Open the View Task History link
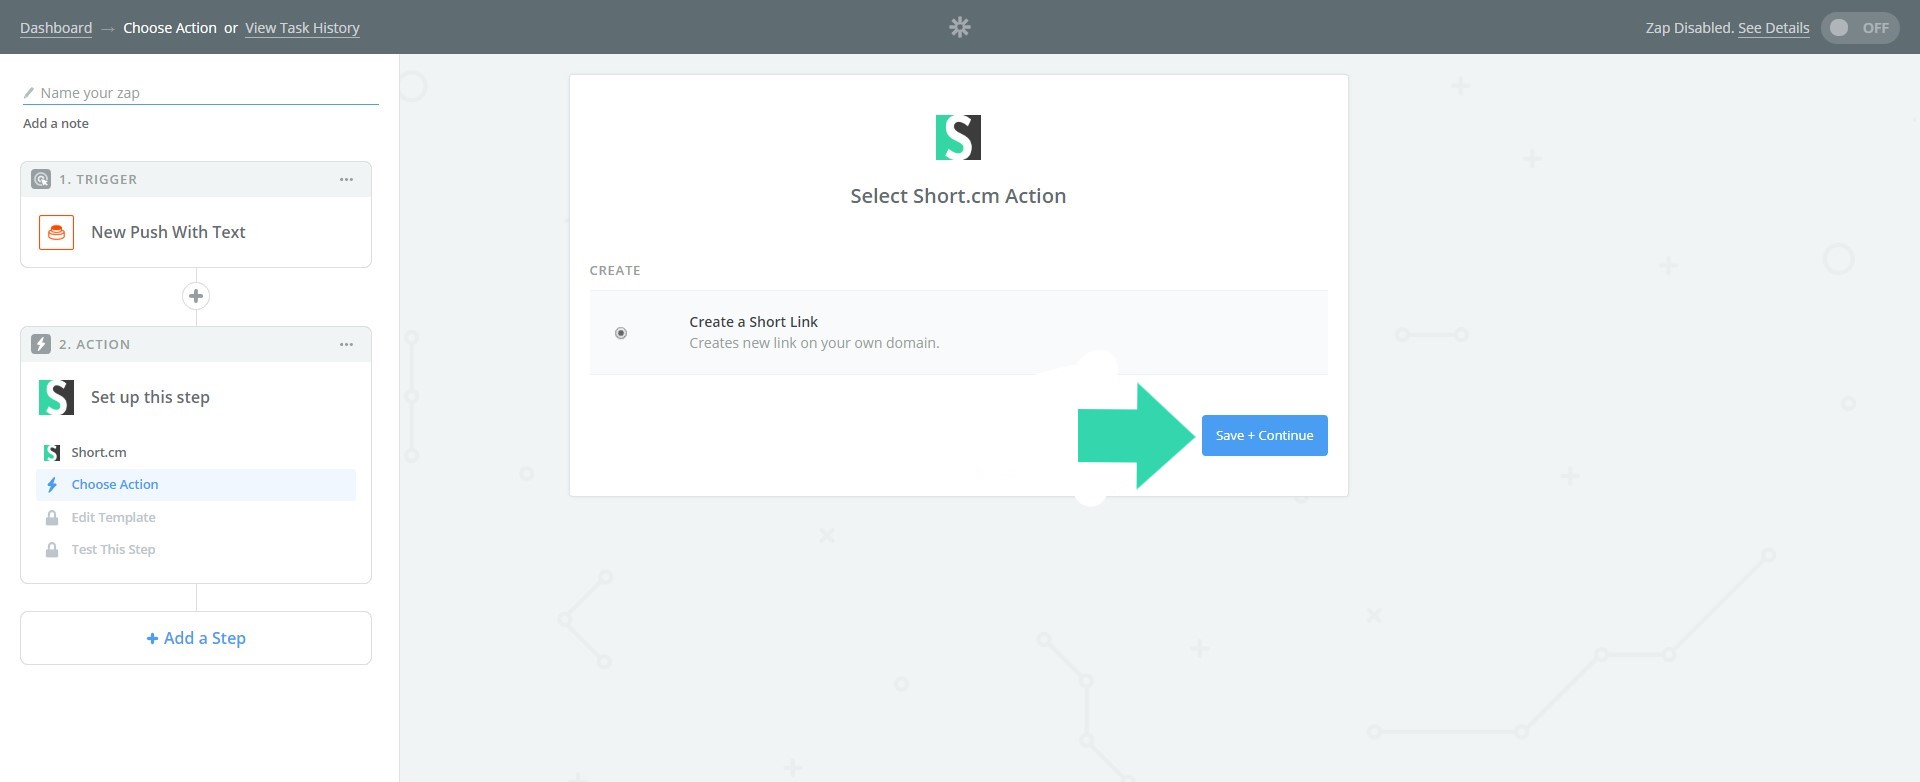 [302, 28]
